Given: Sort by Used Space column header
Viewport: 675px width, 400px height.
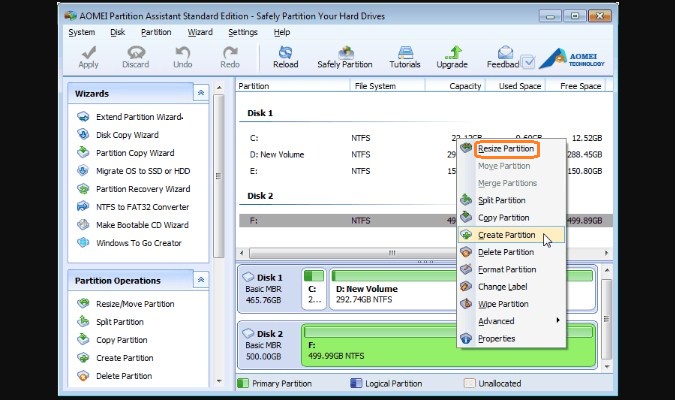Looking at the screenshot, I should [516, 86].
